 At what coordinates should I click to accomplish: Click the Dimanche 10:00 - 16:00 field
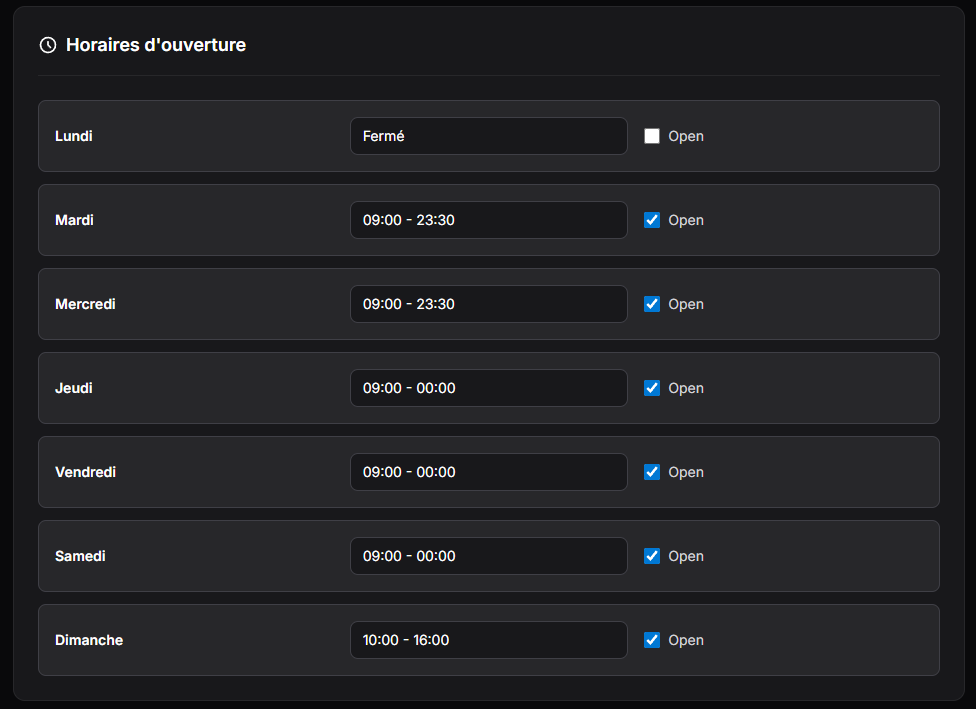(488, 640)
